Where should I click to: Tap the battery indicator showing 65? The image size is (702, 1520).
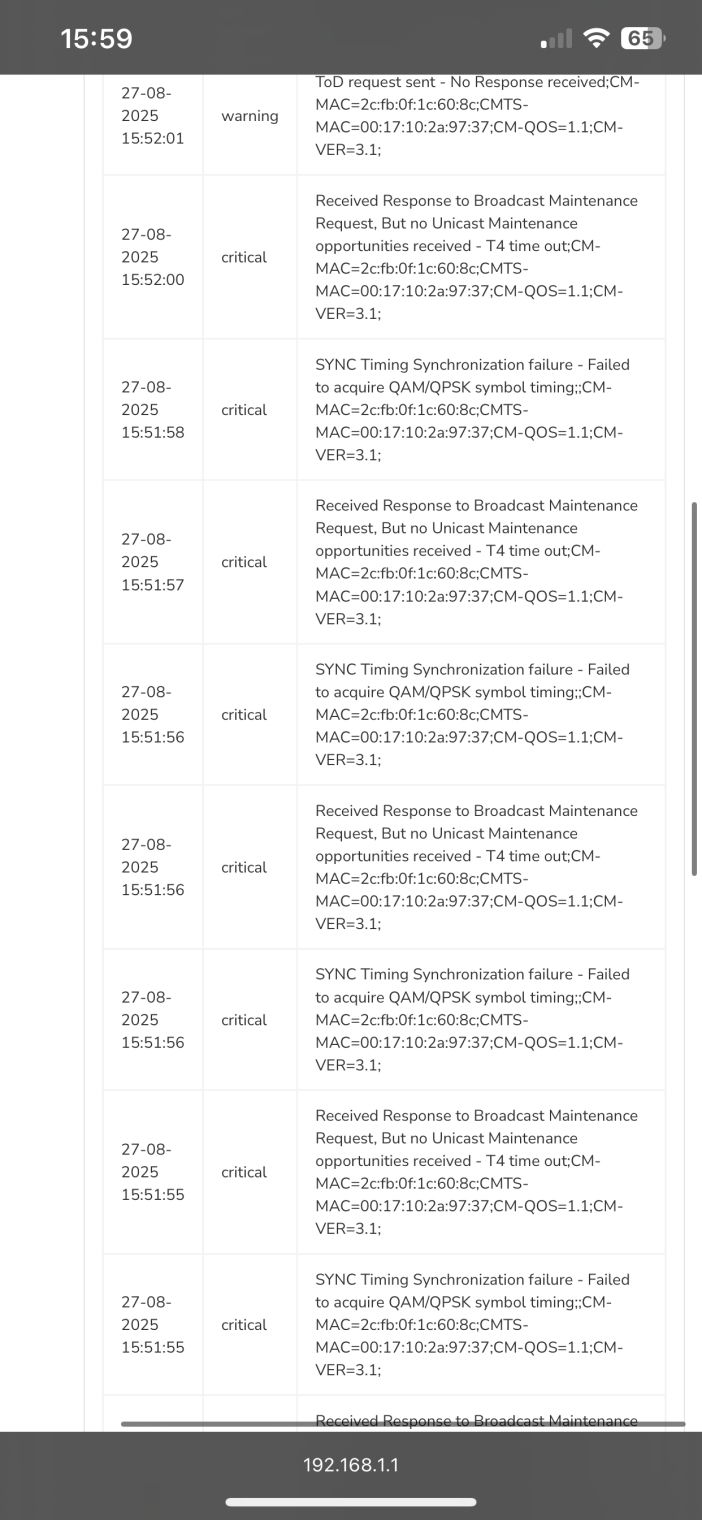[642, 39]
